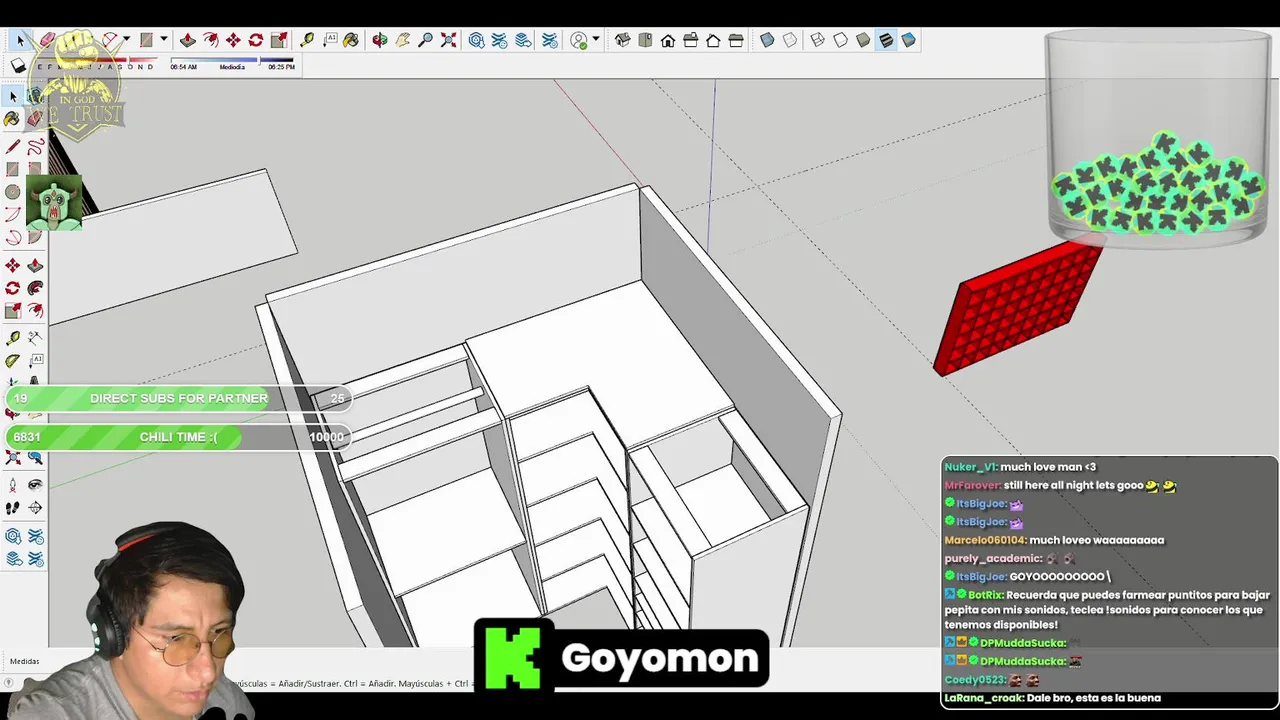Pick Protractor tool in left palette
Image resolution: width=1280 pixels, height=720 pixels.
pos(13,361)
